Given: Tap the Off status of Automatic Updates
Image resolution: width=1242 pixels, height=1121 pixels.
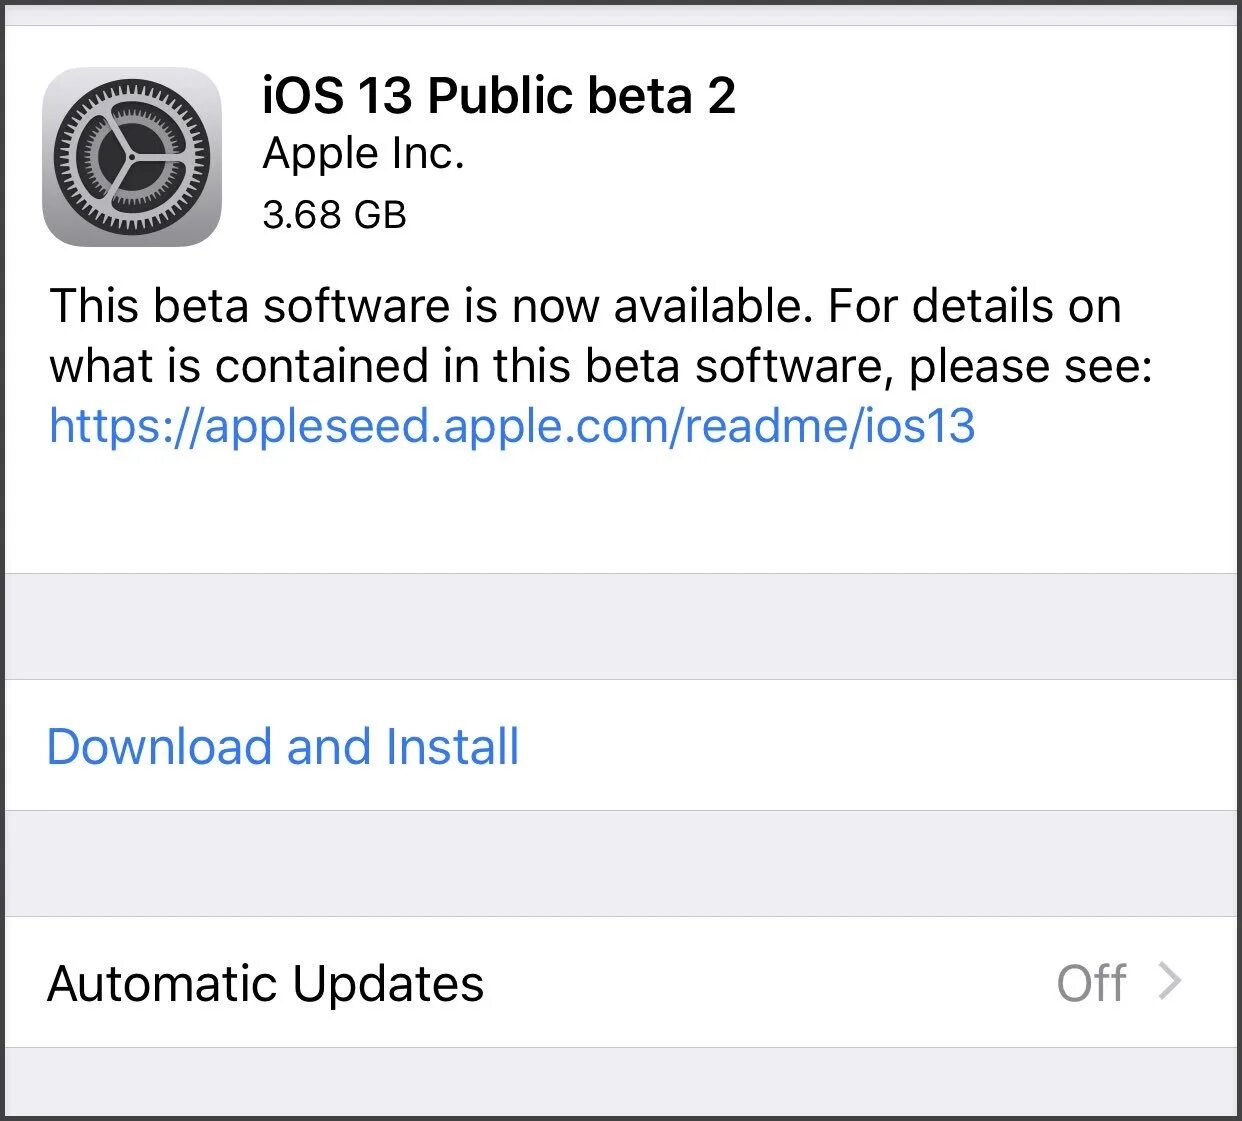Looking at the screenshot, I should pos(1091,983).
